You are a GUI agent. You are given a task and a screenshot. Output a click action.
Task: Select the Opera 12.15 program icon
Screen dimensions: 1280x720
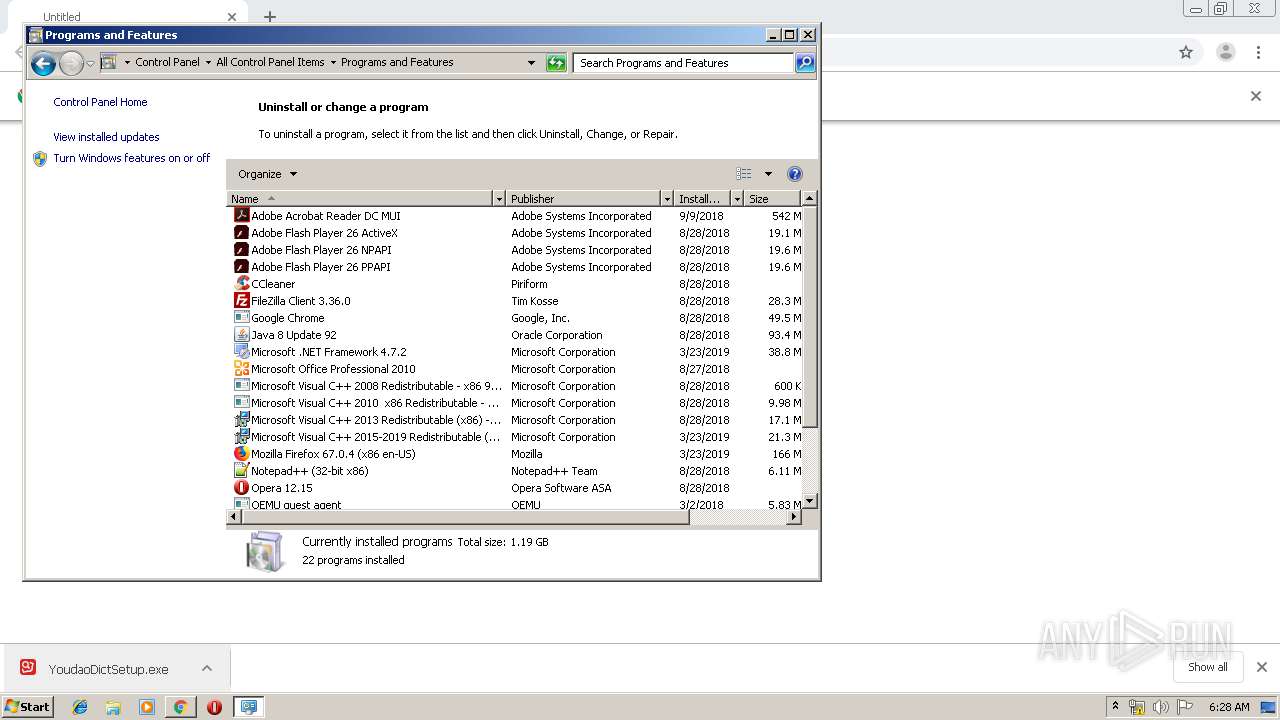click(x=241, y=487)
